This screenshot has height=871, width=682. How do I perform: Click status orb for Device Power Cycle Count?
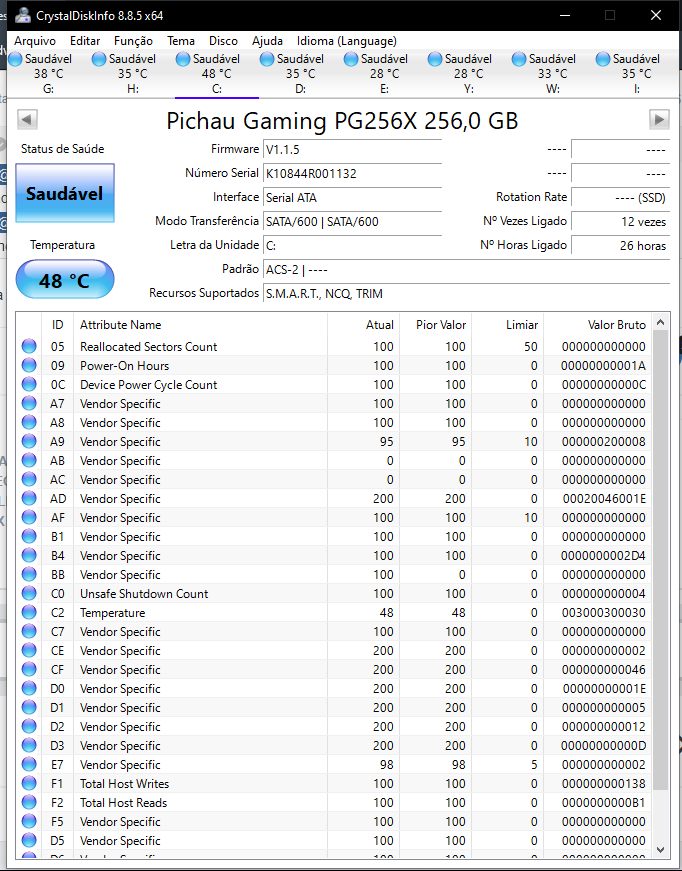point(29,384)
